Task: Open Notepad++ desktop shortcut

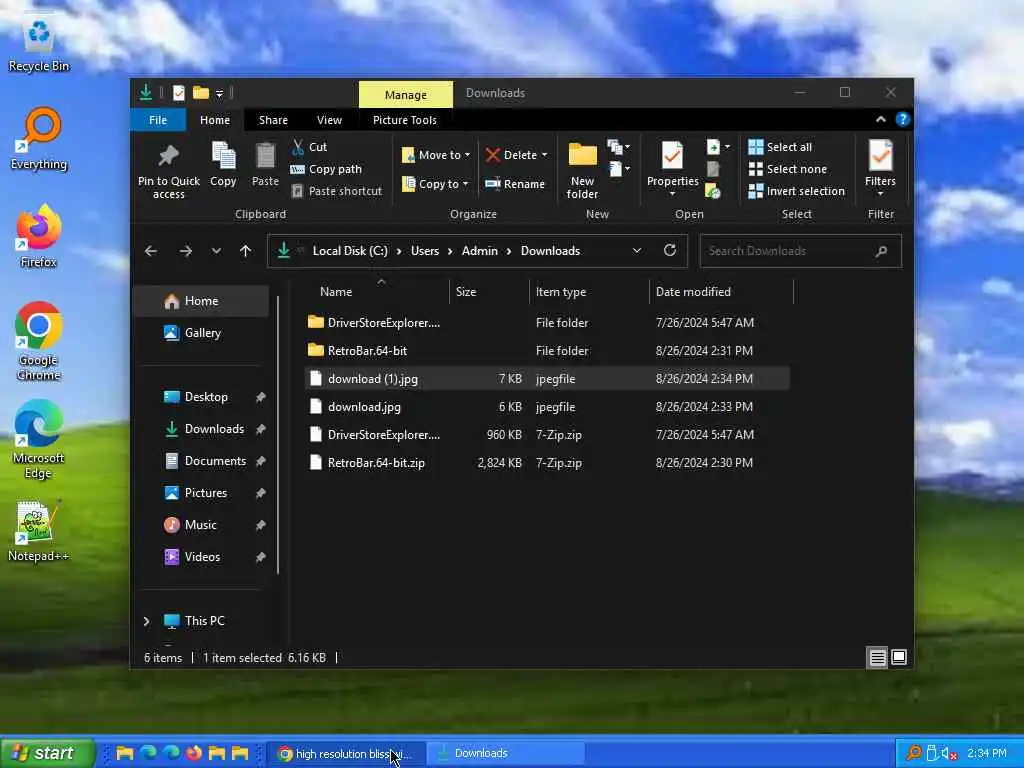Action: (39, 530)
